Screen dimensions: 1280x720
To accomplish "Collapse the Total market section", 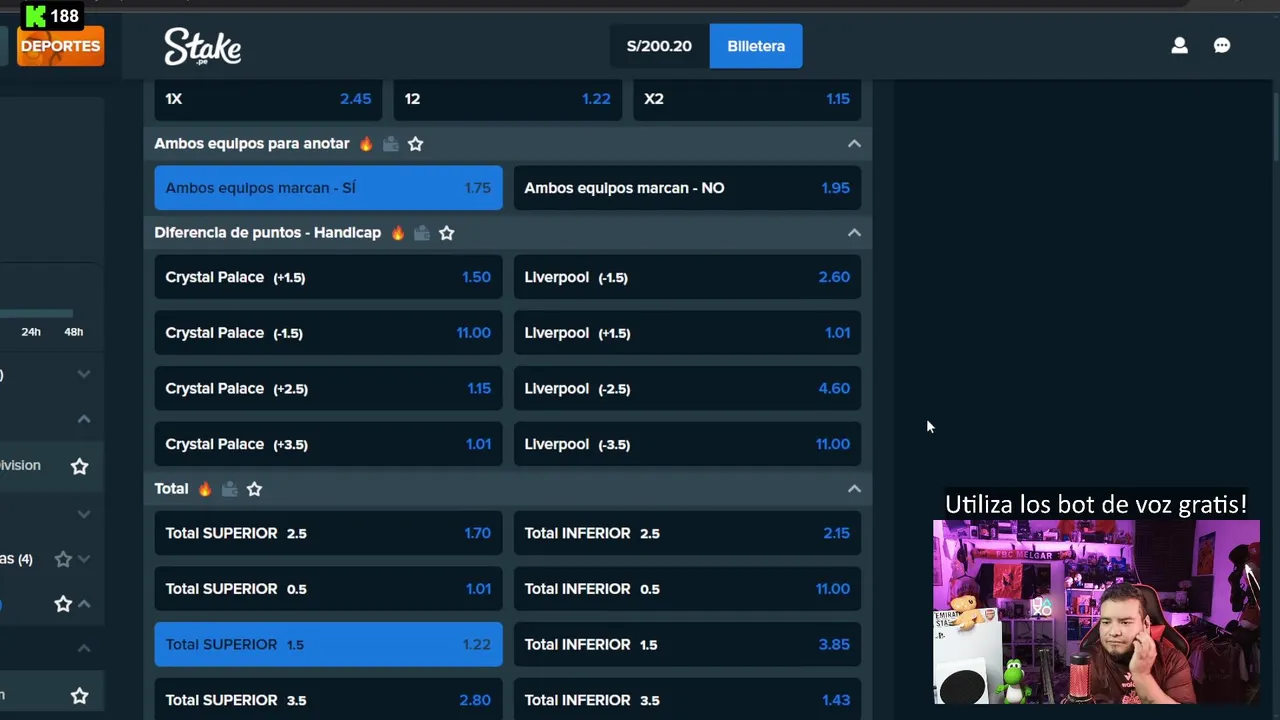I will [854, 489].
